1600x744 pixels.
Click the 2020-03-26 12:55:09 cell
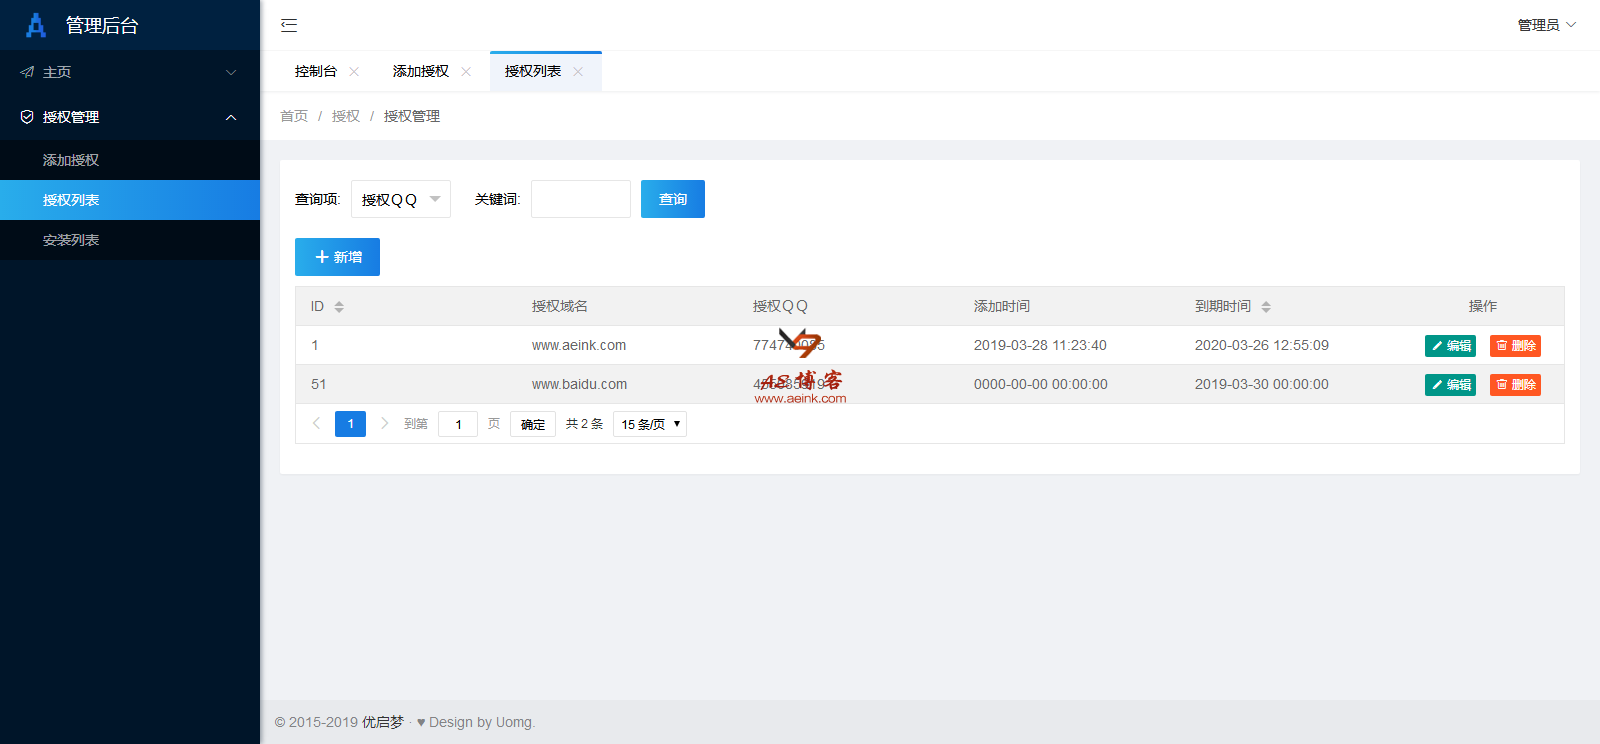point(1262,345)
